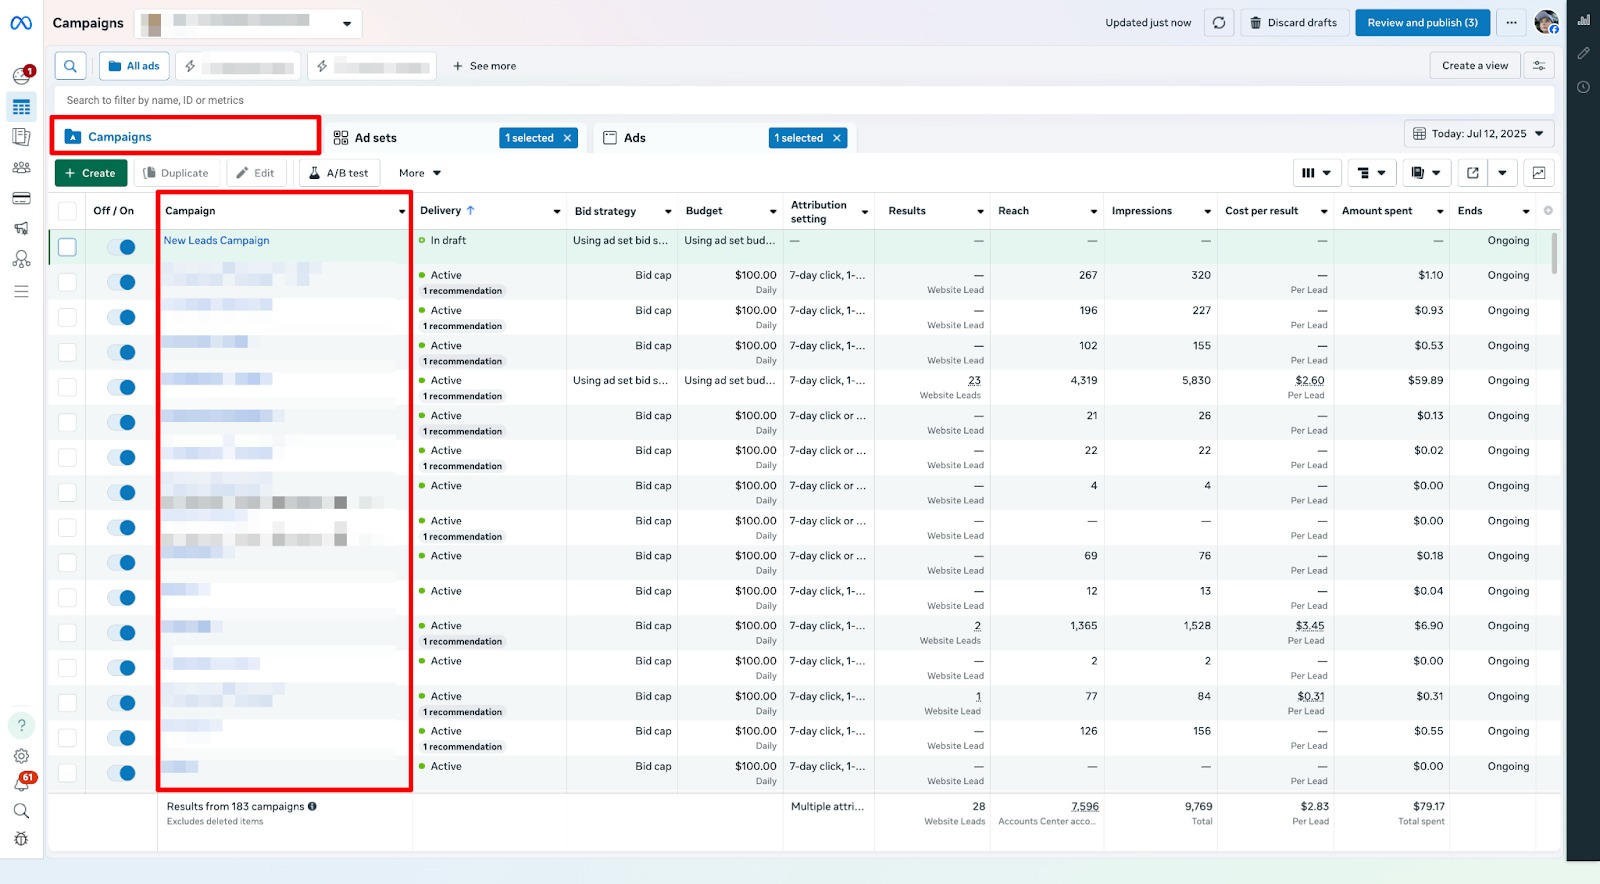The height and width of the screenshot is (884, 1600).
Task: Open the notifications bell with 61 badge
Action: [21, 783]
